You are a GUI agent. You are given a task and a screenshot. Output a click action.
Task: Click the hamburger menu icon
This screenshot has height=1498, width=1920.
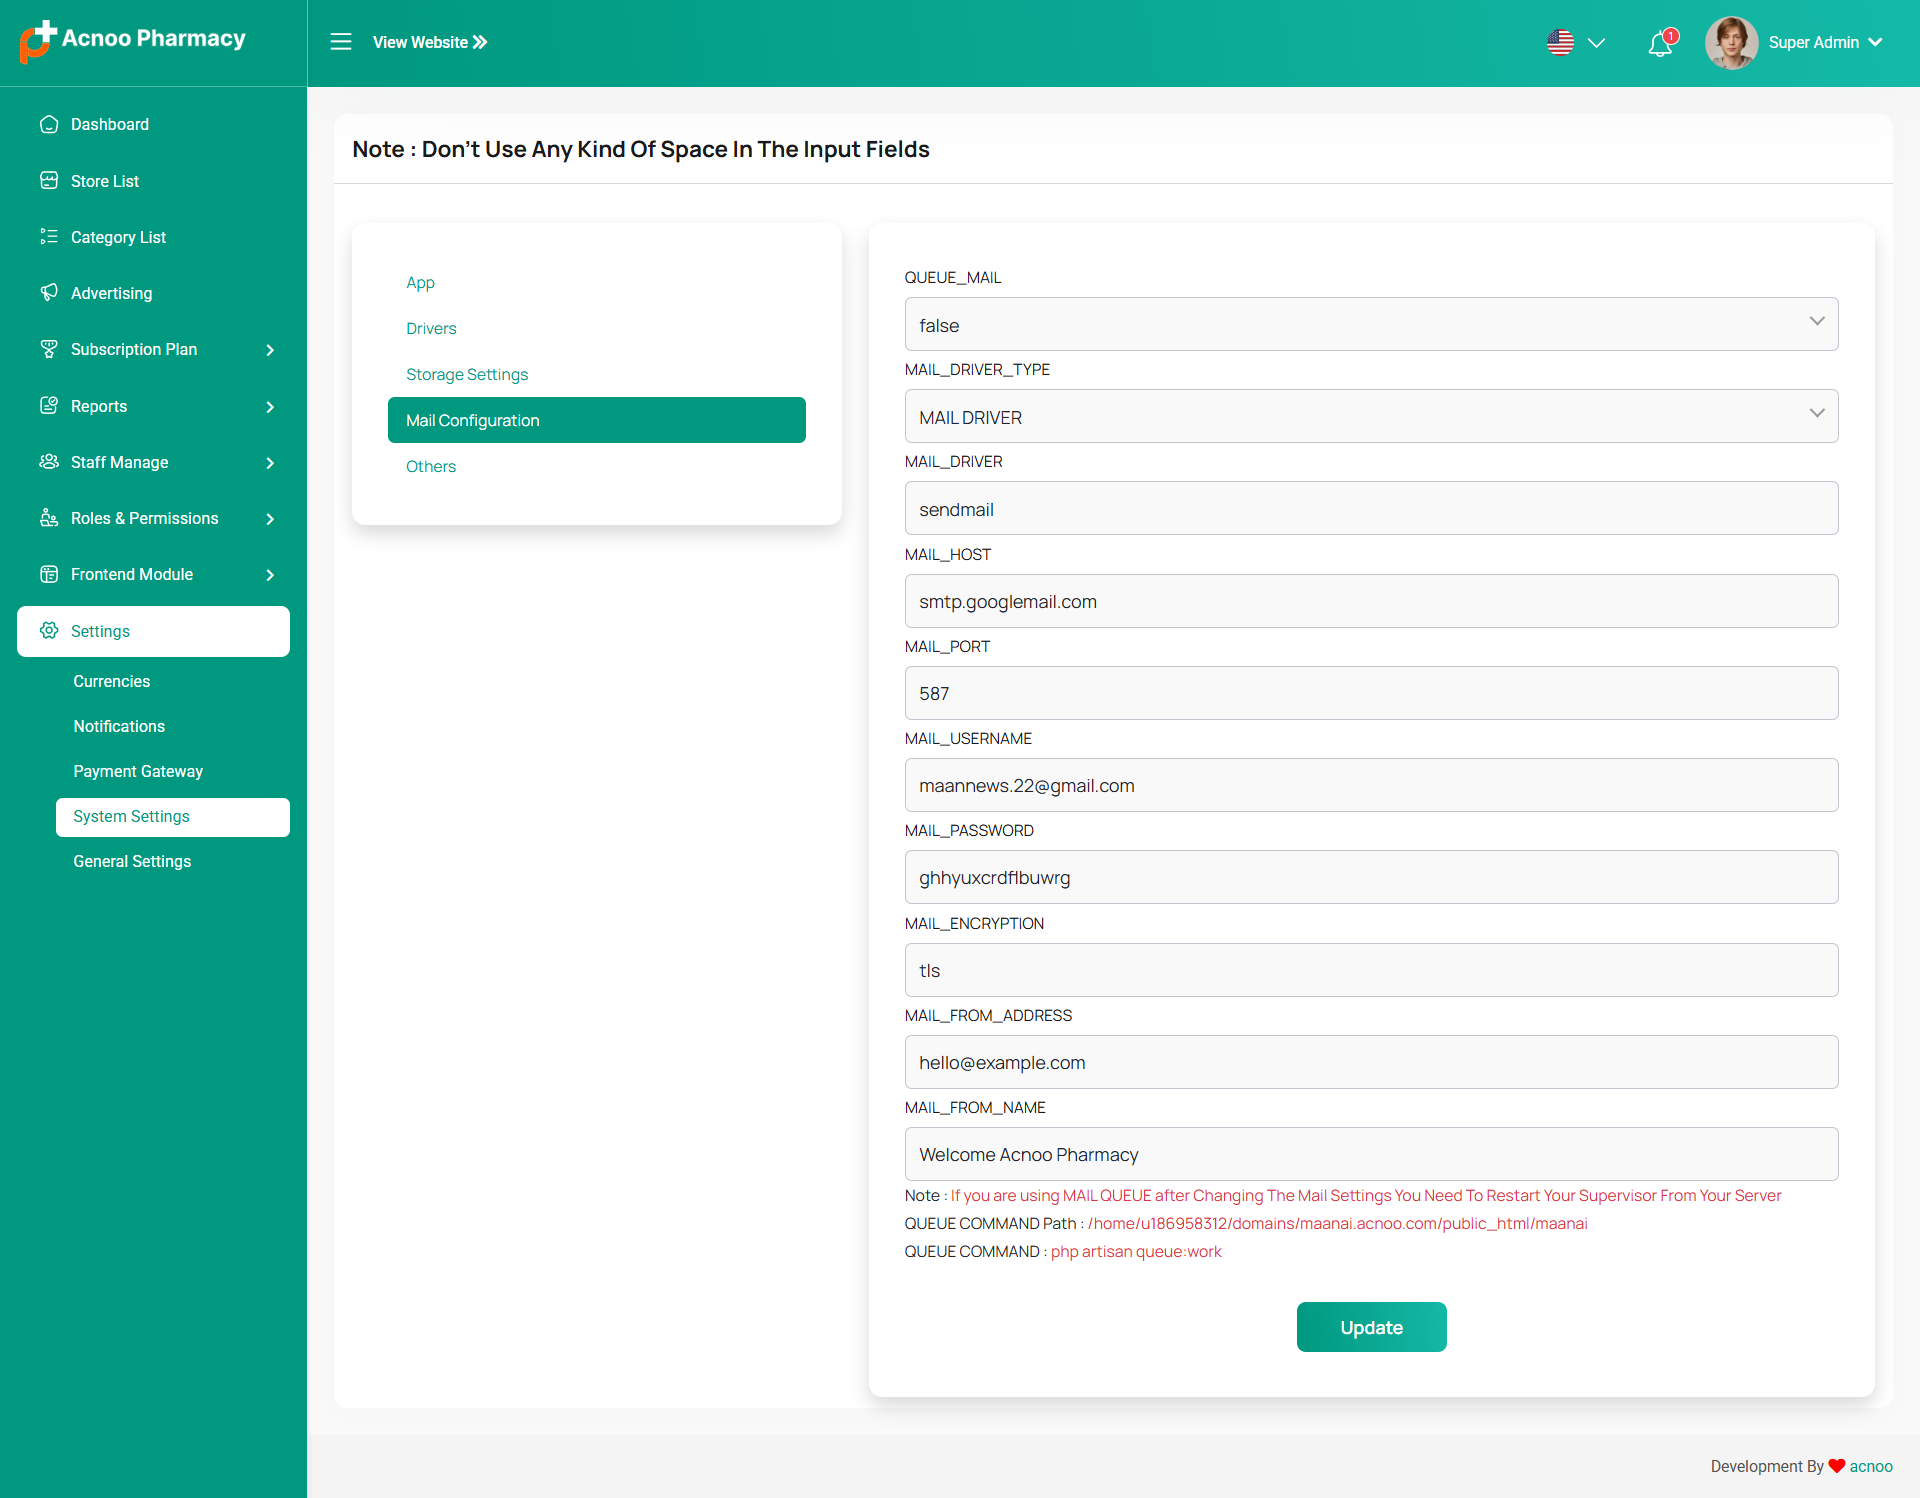click(x=341, y=42)
